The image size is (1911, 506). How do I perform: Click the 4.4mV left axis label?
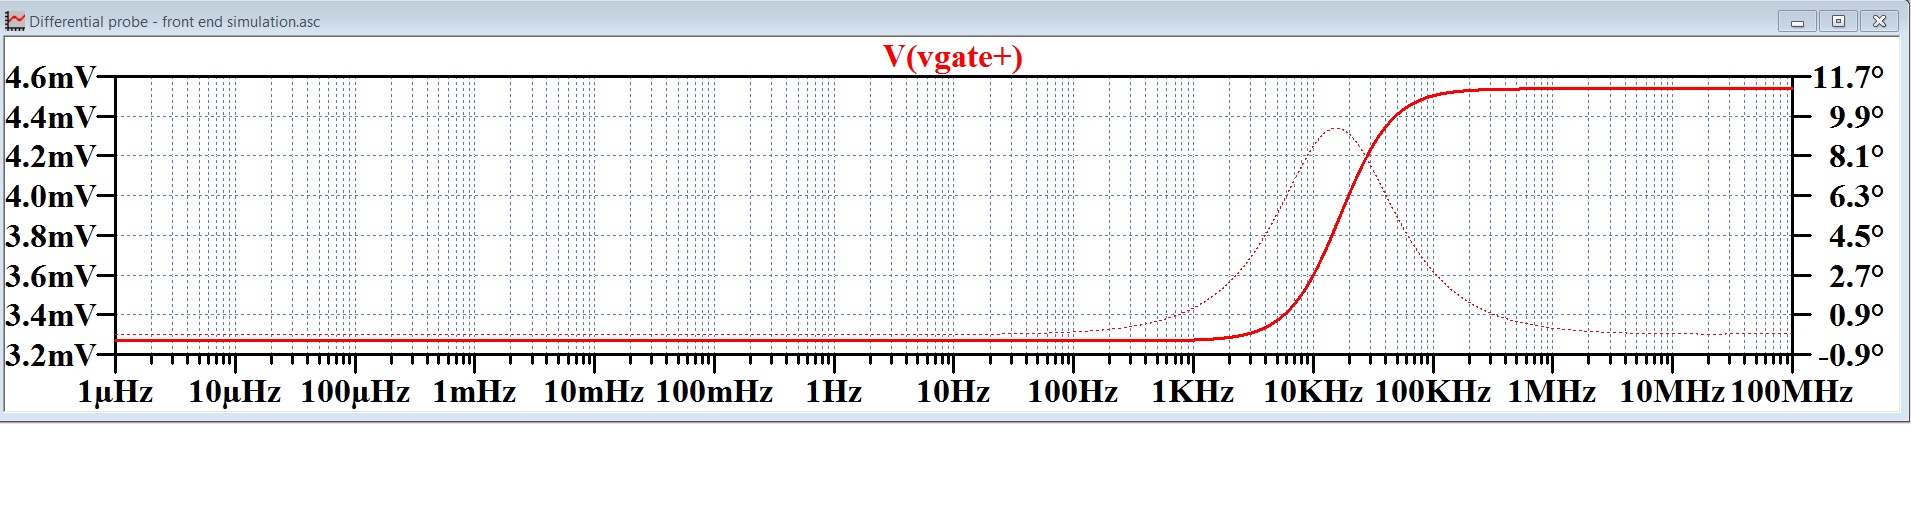pos(51,117)
